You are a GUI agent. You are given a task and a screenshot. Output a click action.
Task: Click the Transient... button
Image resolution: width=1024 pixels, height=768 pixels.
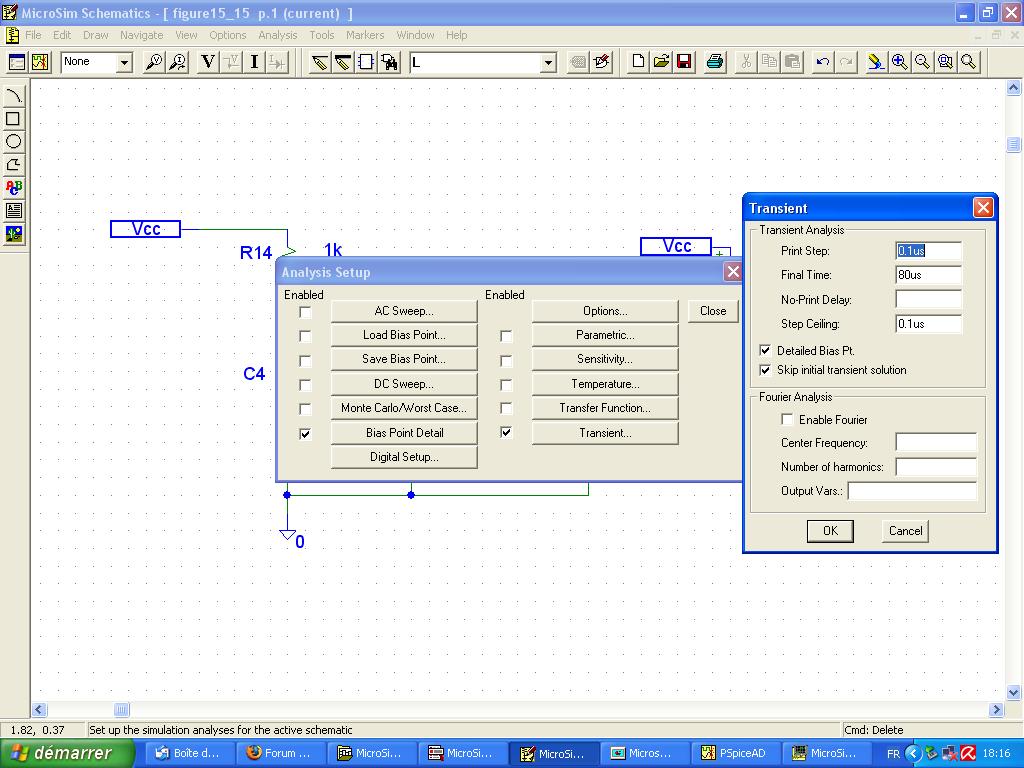[605, 433]
